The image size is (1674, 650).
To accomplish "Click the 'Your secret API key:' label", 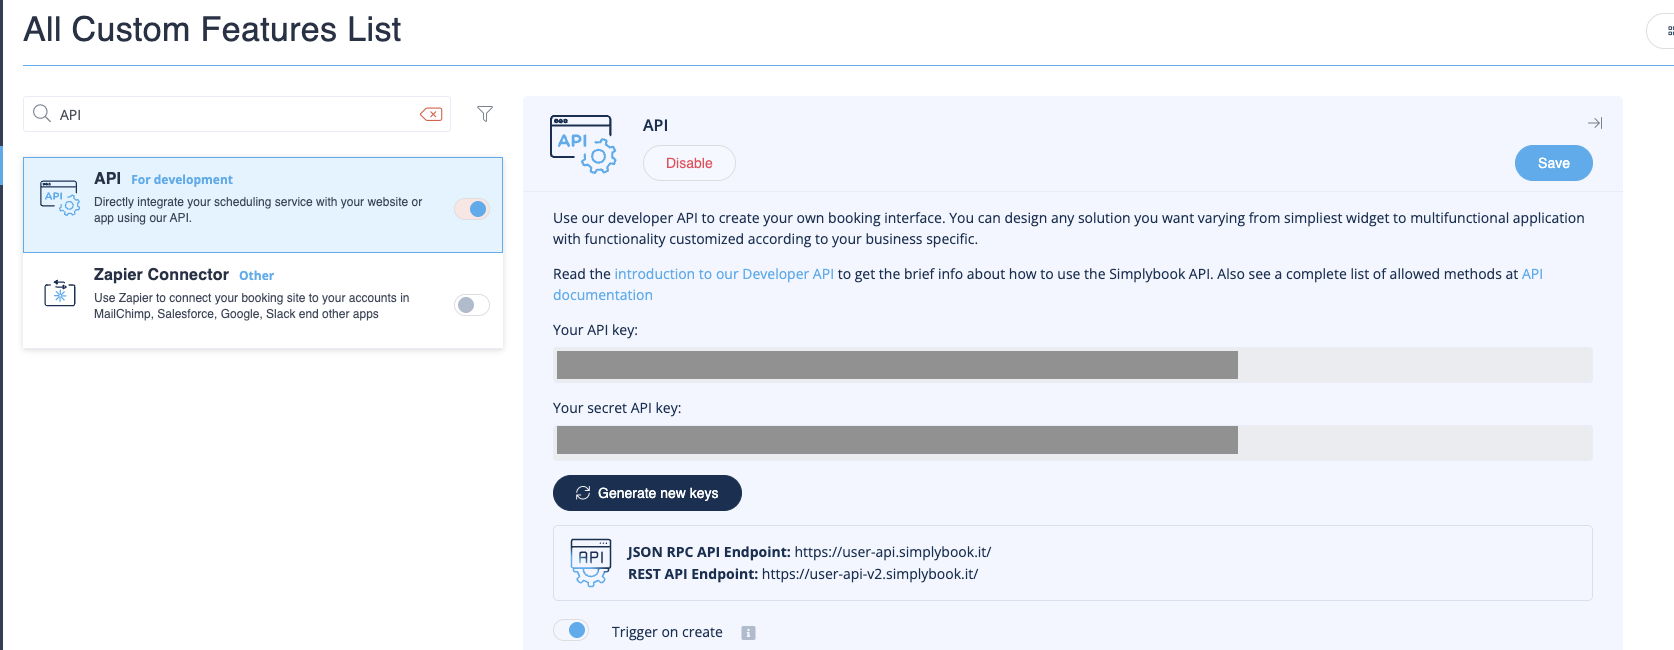I will [617, 408].
